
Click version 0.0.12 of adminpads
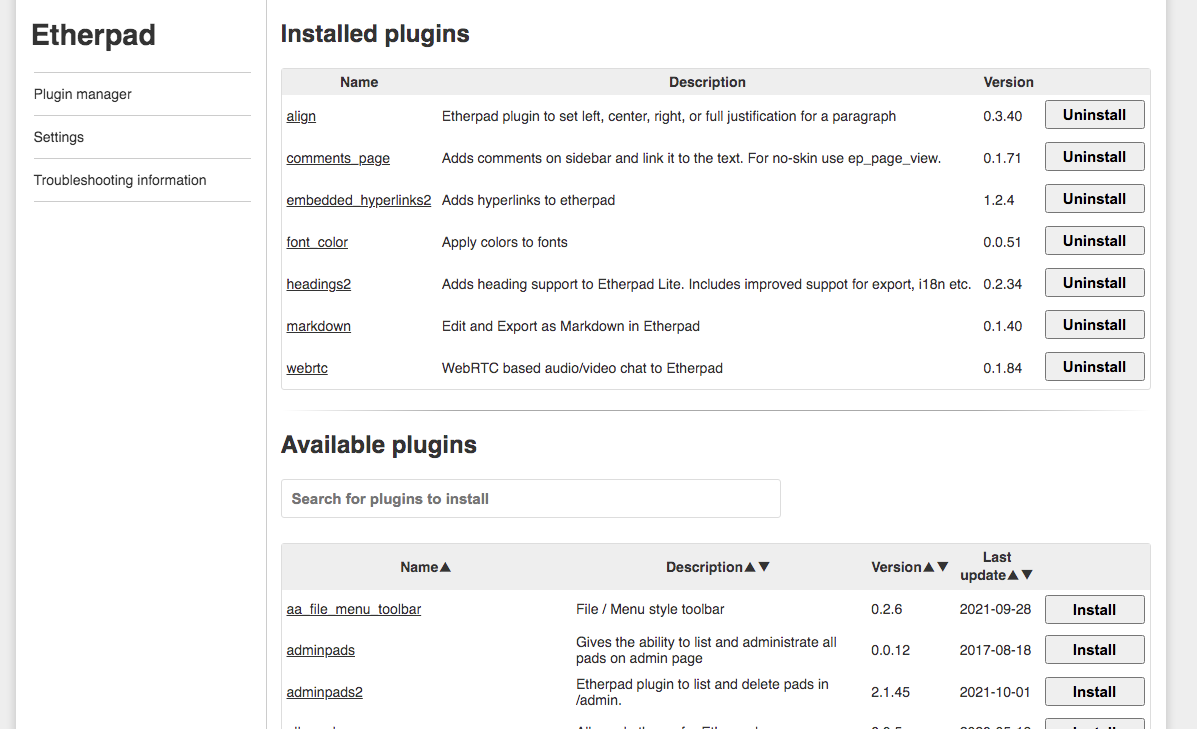(890, 650)
